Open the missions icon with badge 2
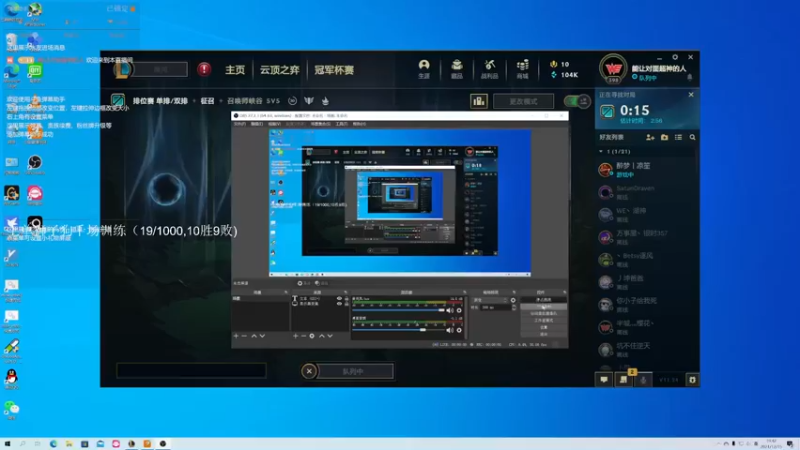800x450 pixels. (623, 380)
